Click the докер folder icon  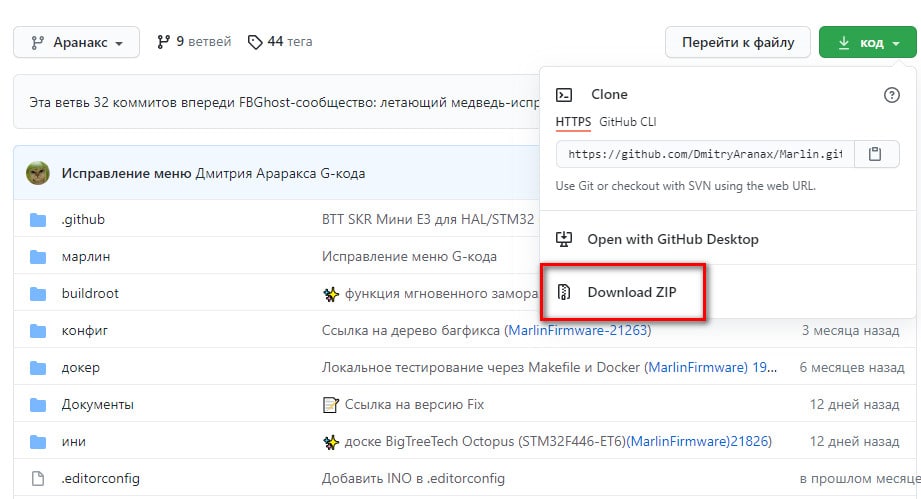click(38, 368)
